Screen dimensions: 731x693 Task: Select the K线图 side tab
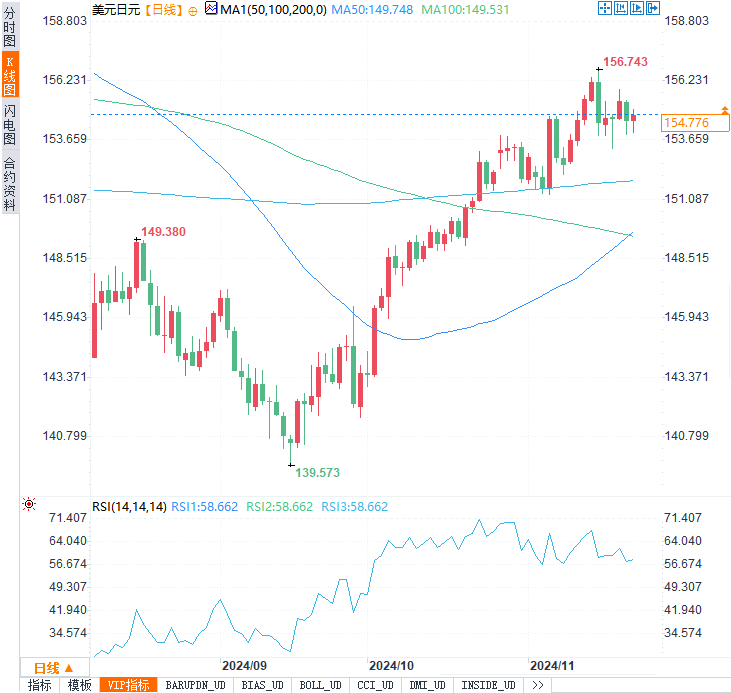tap(10, 76)
